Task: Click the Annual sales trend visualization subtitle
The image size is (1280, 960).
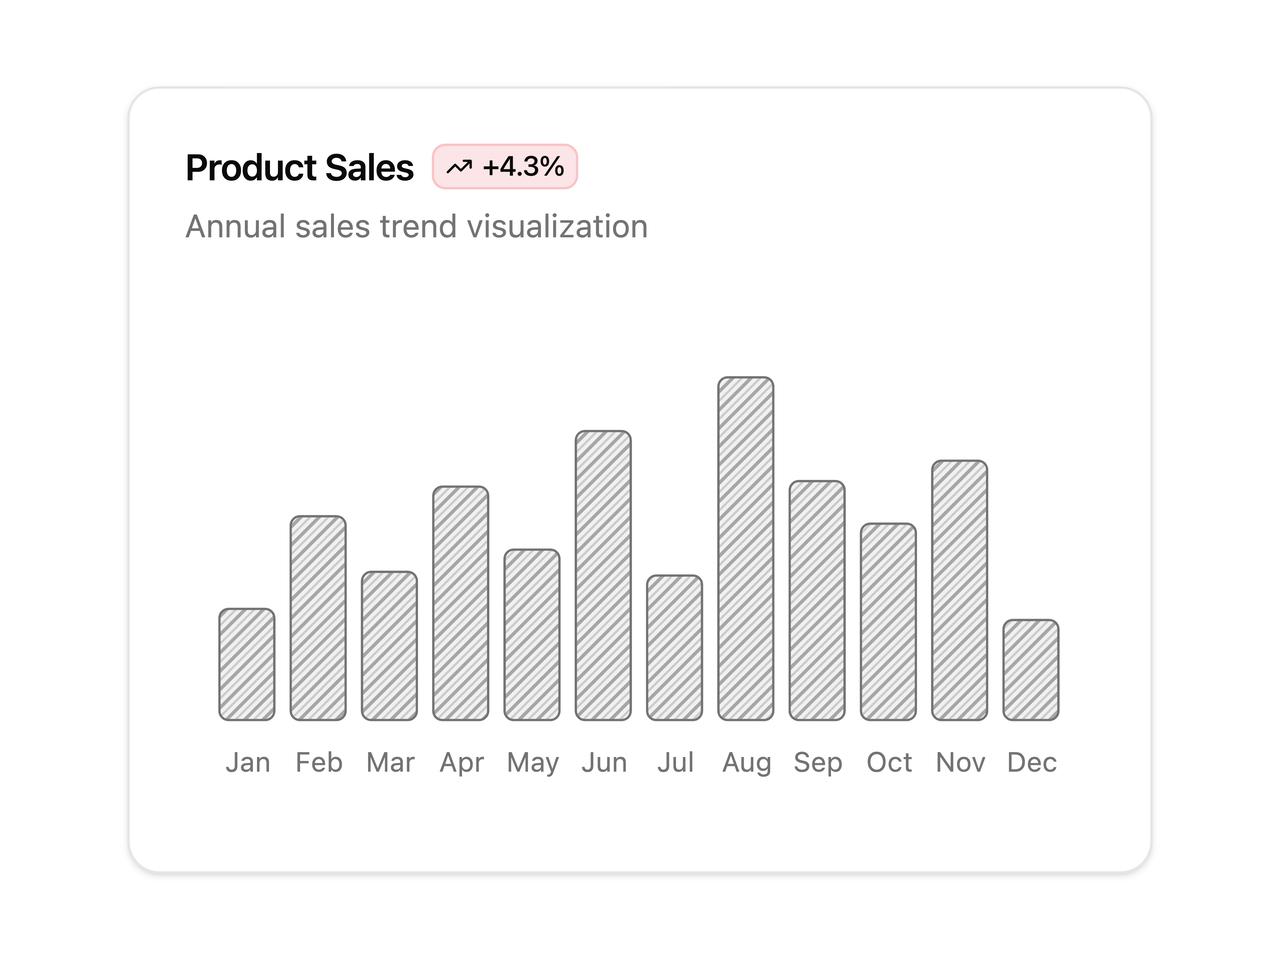Action: 417,227
